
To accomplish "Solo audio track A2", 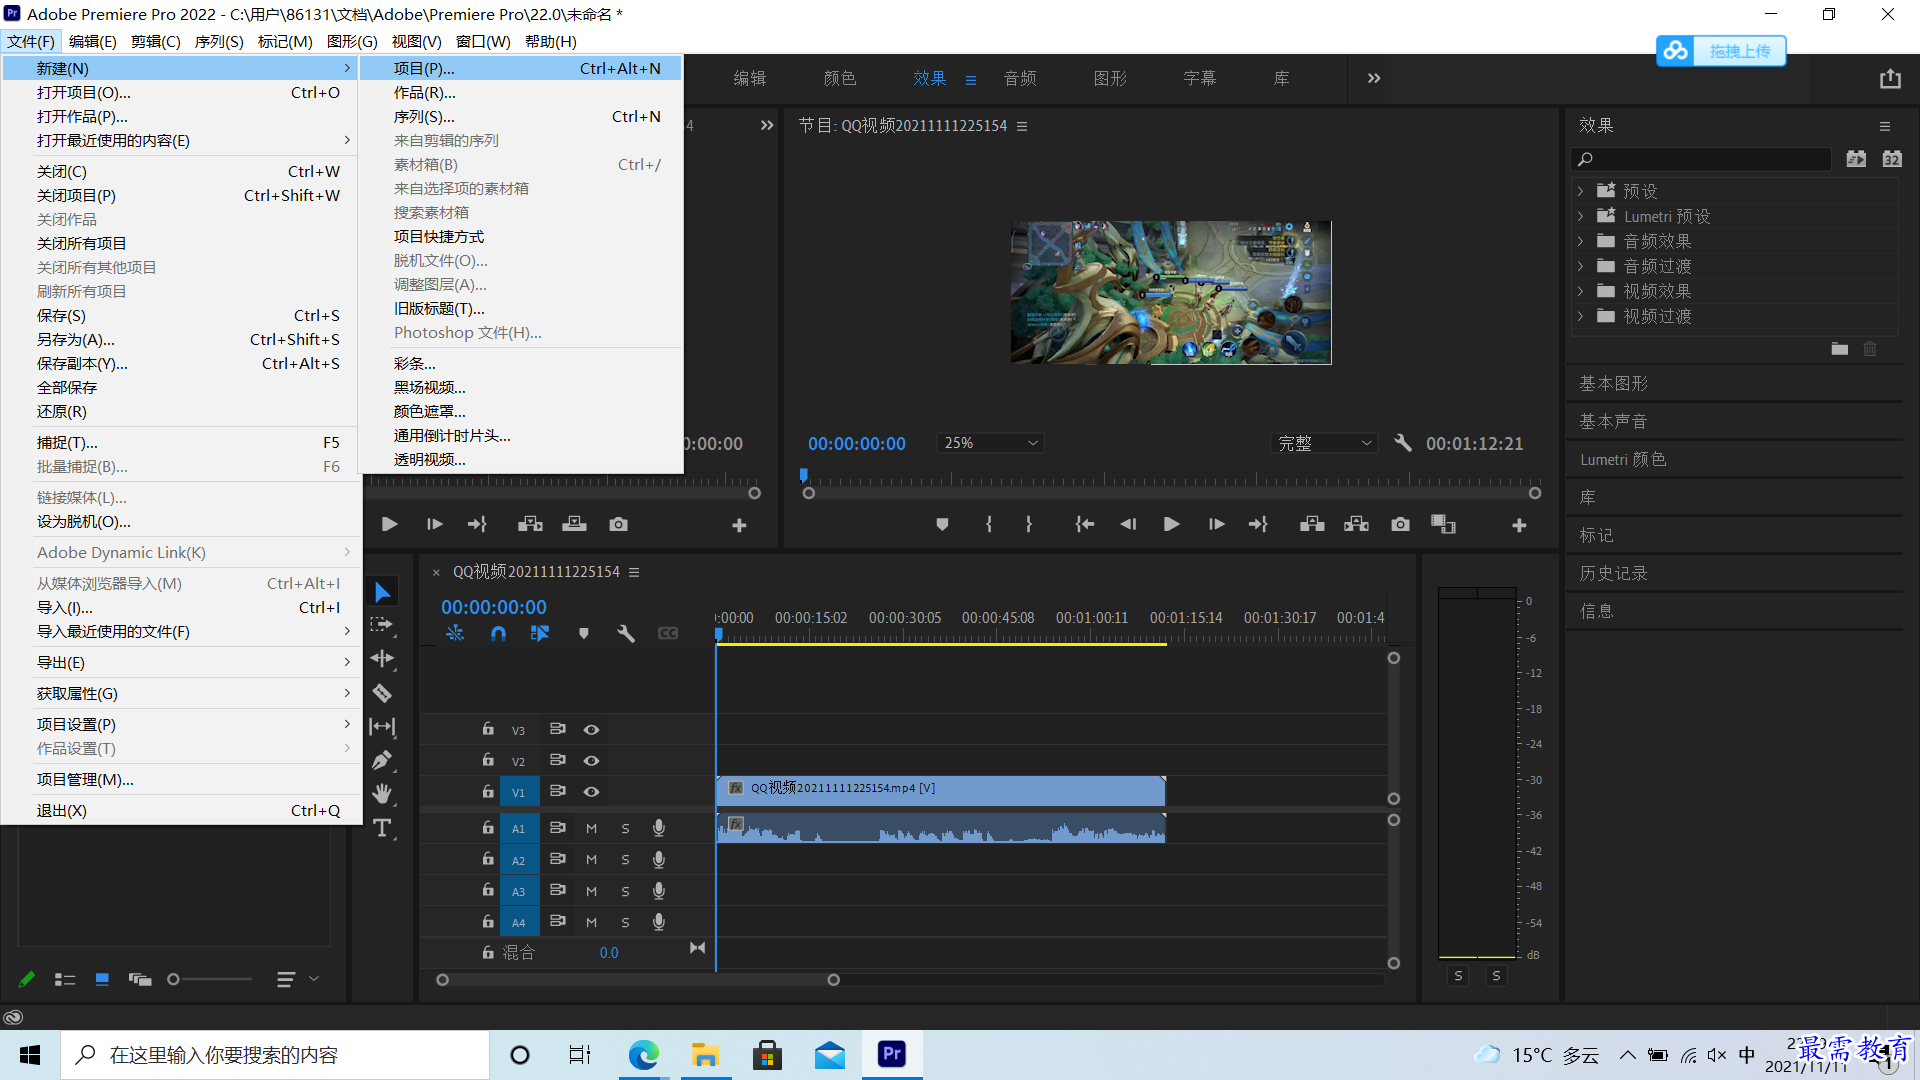I will pos(625,859).
